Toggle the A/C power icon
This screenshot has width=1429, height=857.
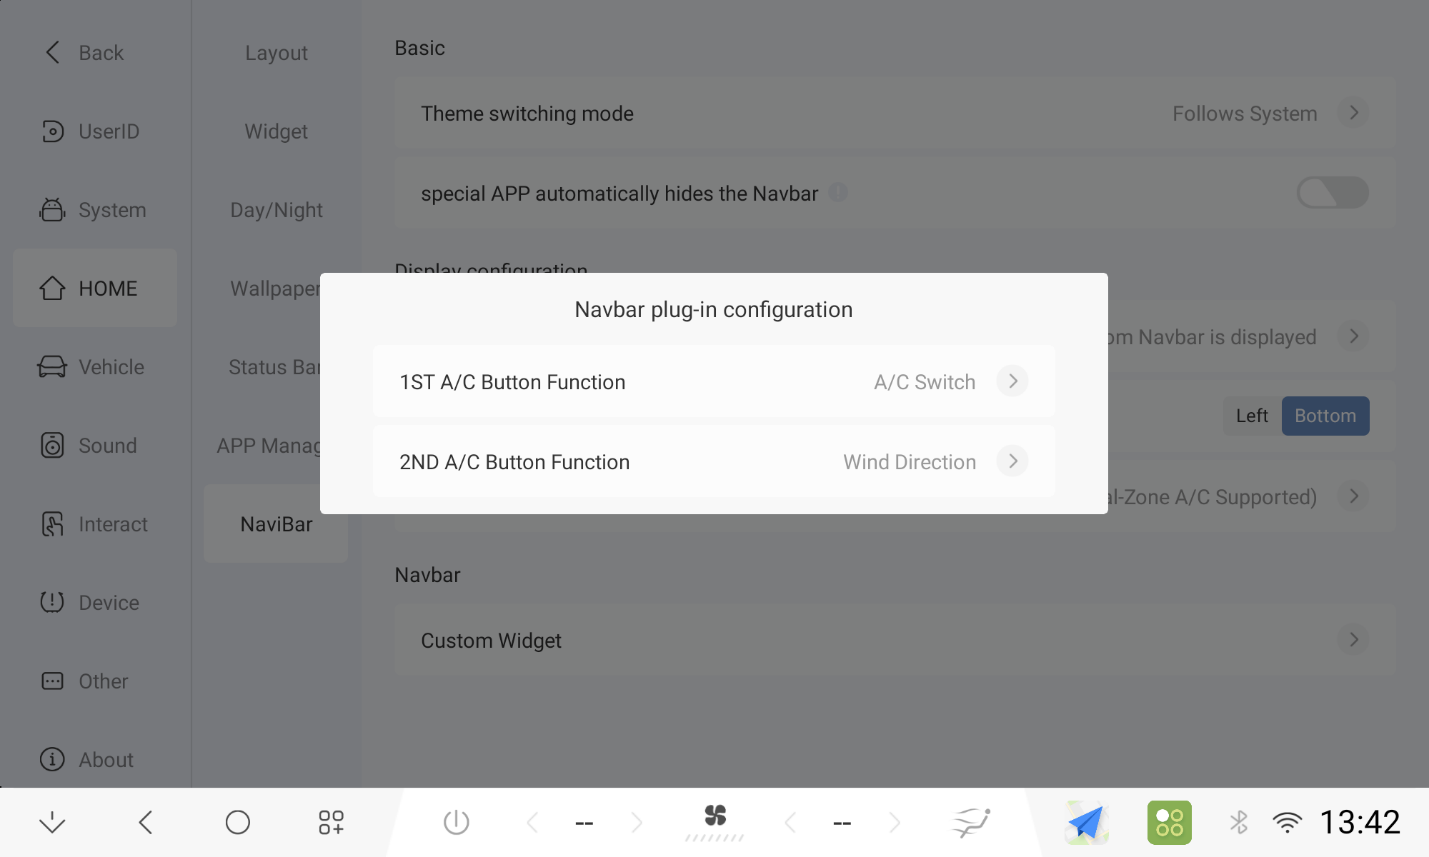click(456, 822)
